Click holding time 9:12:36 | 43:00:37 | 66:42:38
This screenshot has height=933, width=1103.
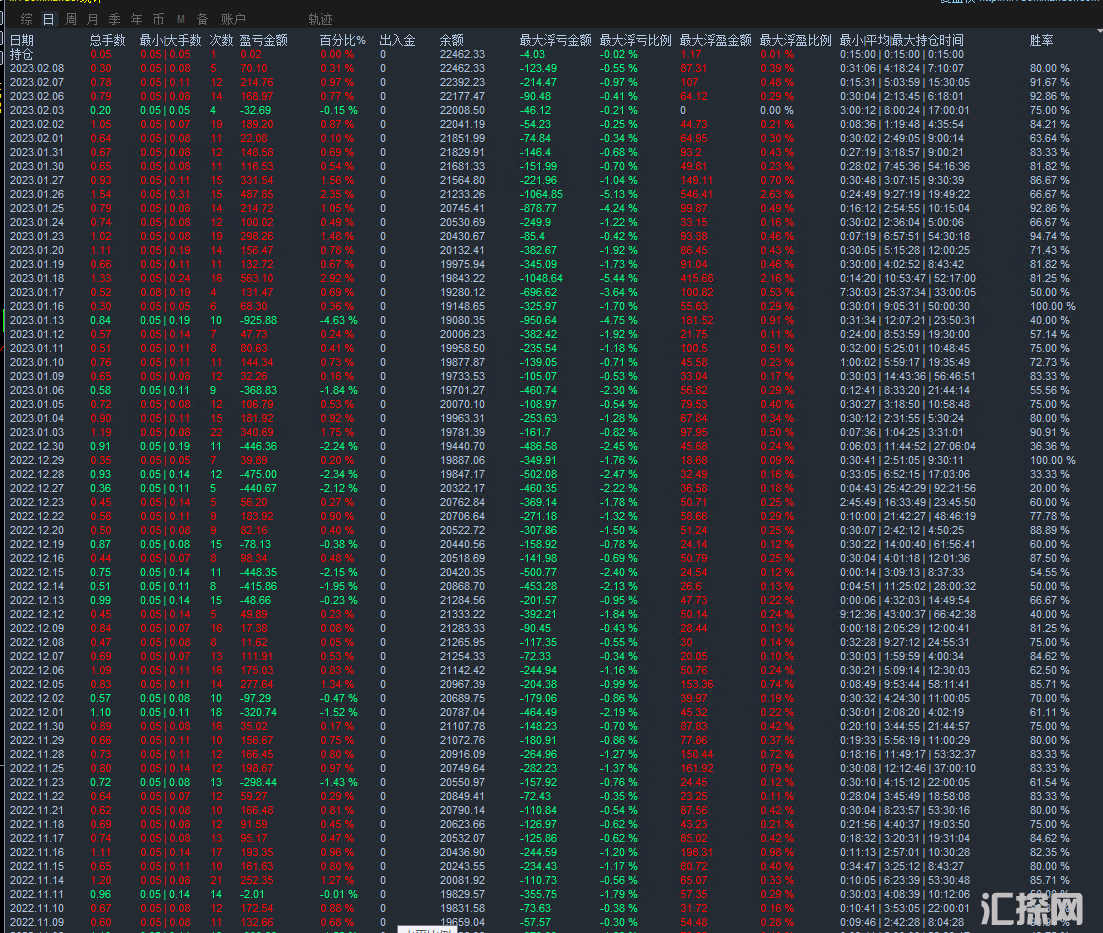[908, 614]
